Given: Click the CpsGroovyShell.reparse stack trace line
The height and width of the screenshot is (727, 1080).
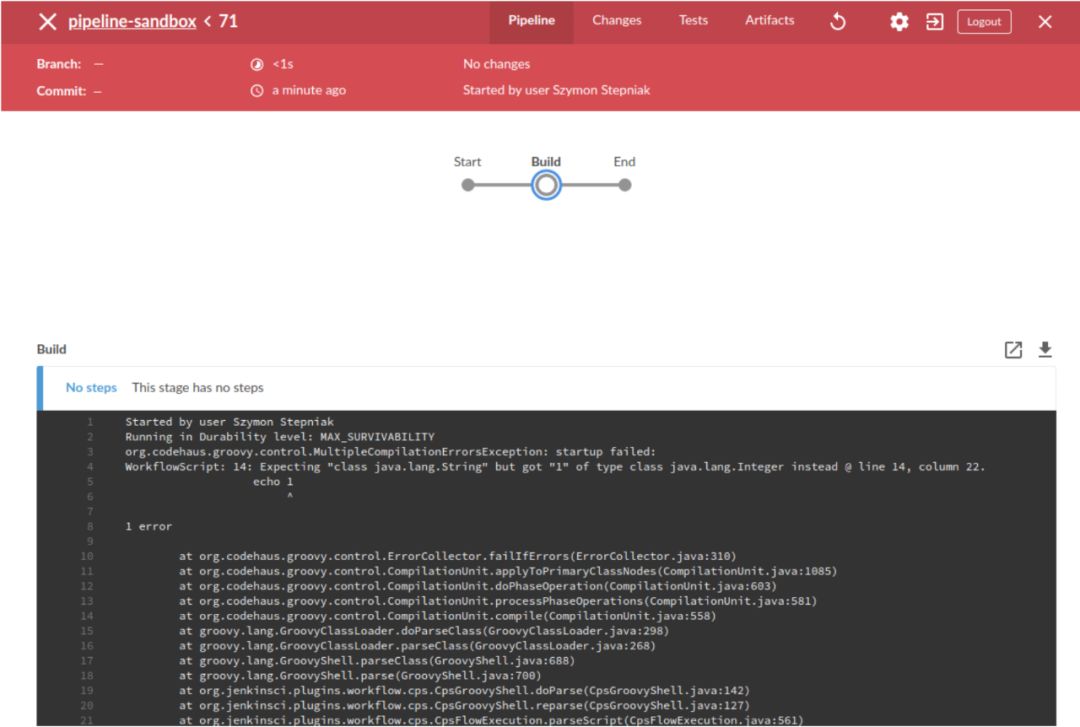Looking at the screenshot, I should point(464,706).
